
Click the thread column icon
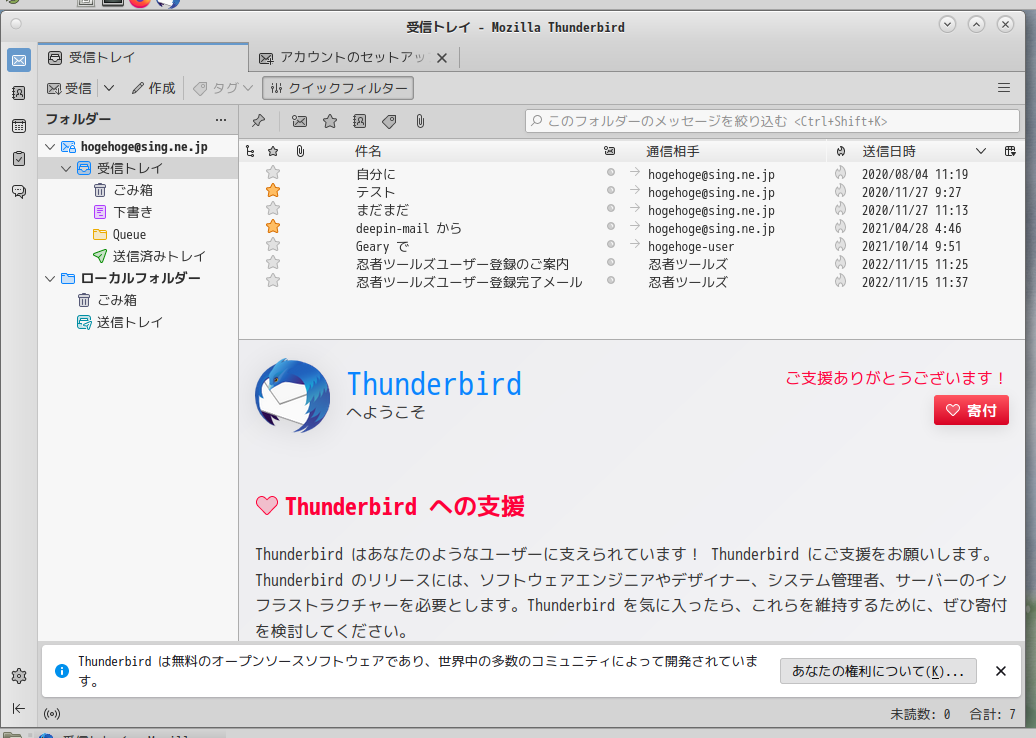tap(250, 151)
